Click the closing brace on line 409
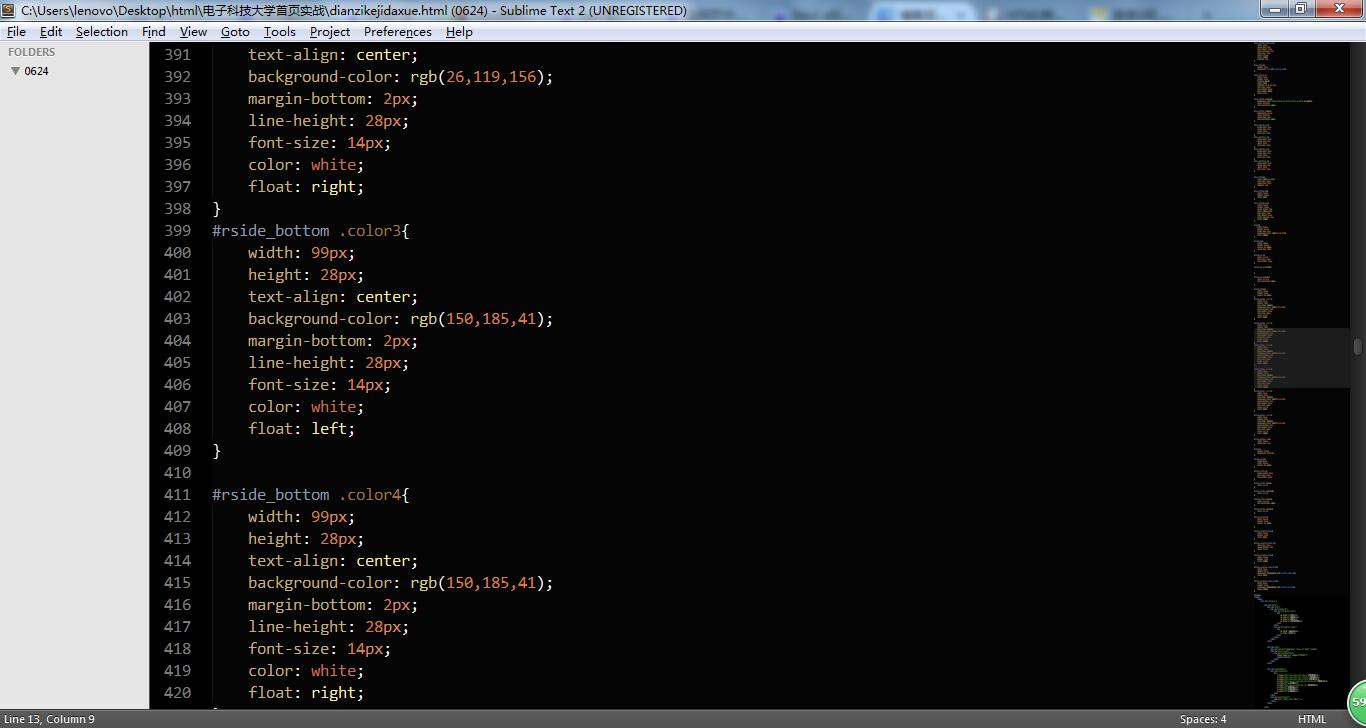This screenshot has width=1366, height=728. pyautogui.click(x=216, y=451)
